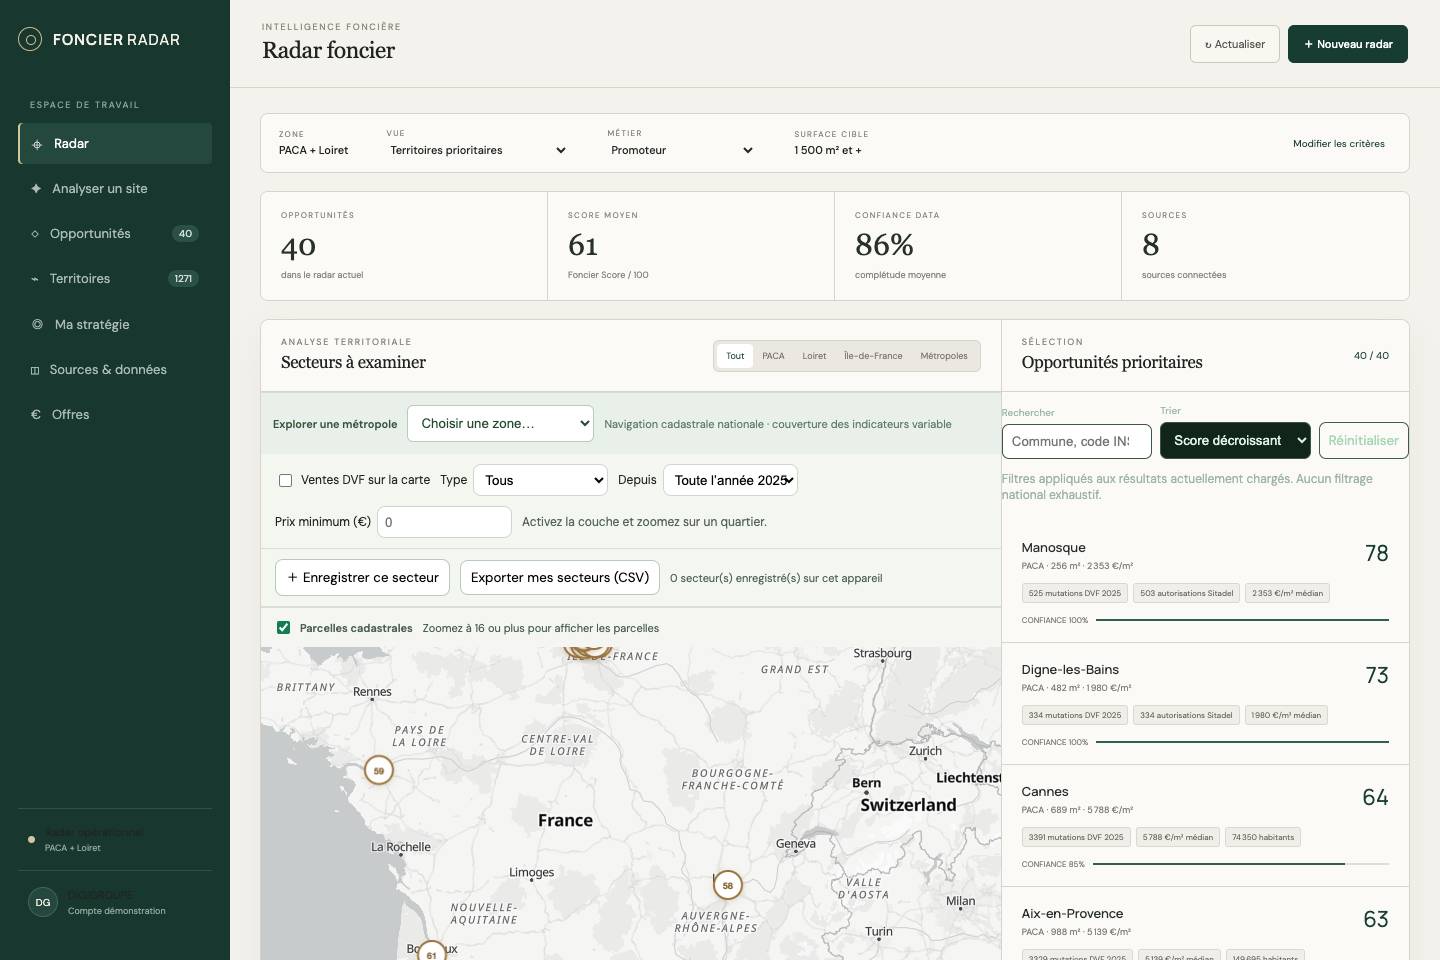Expand the Type dropdown set to Tous
This screenshot has width=1440, height=960.
click(x=540, y=480)
